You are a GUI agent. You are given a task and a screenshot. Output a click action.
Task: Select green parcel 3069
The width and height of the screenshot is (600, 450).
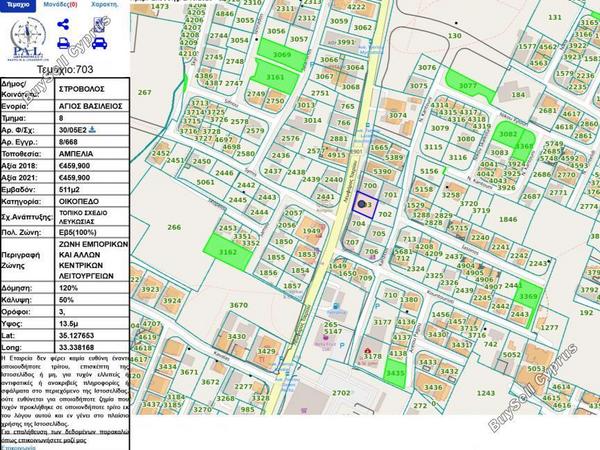(282, 54)
